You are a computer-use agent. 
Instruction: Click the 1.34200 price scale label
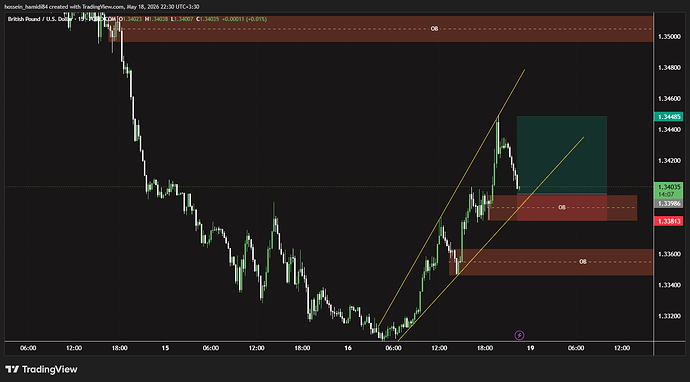coord(669,161)
